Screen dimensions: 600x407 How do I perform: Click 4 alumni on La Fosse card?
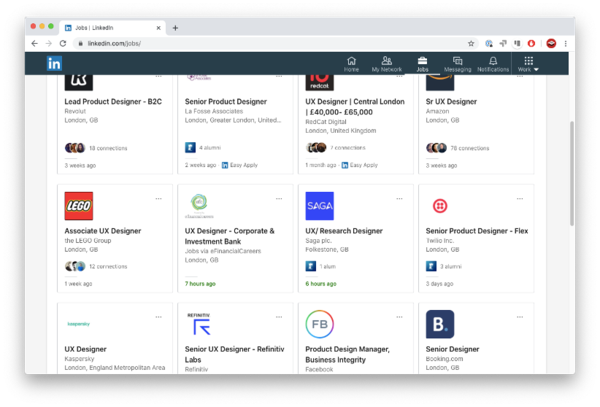coord(210,148)
